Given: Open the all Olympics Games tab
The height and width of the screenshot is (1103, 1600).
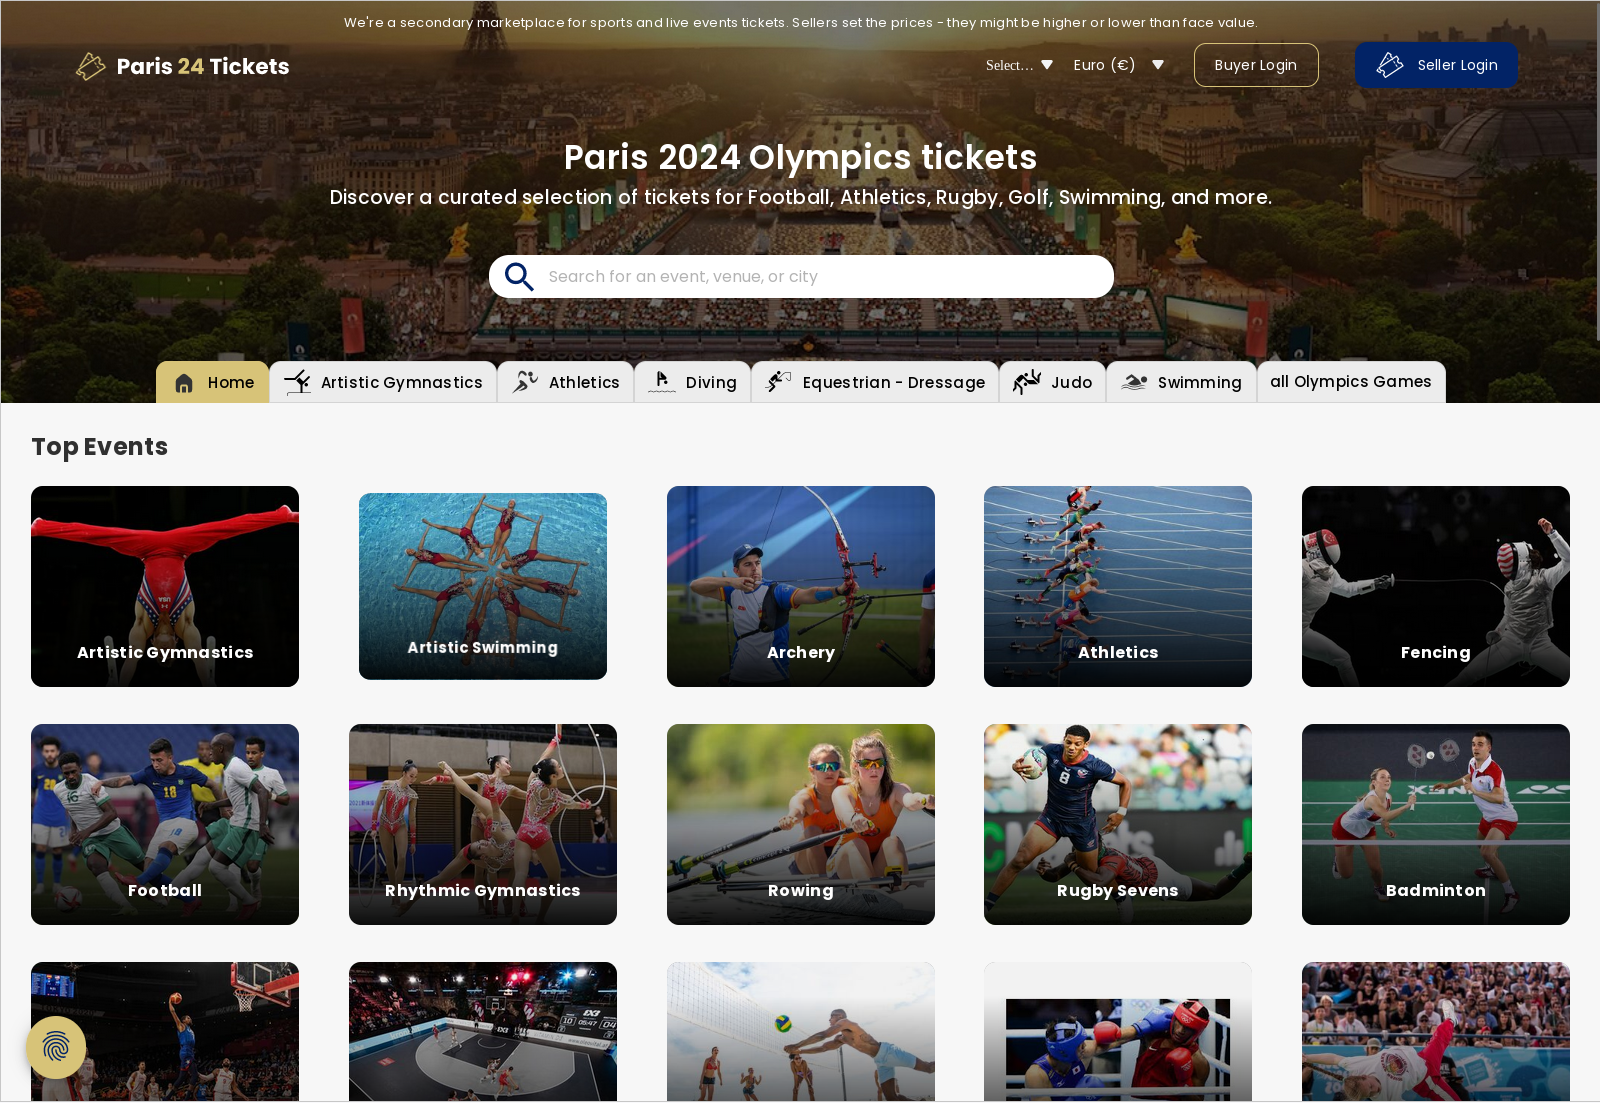Looking at the screenshot, I should [x=1351, y=382].
